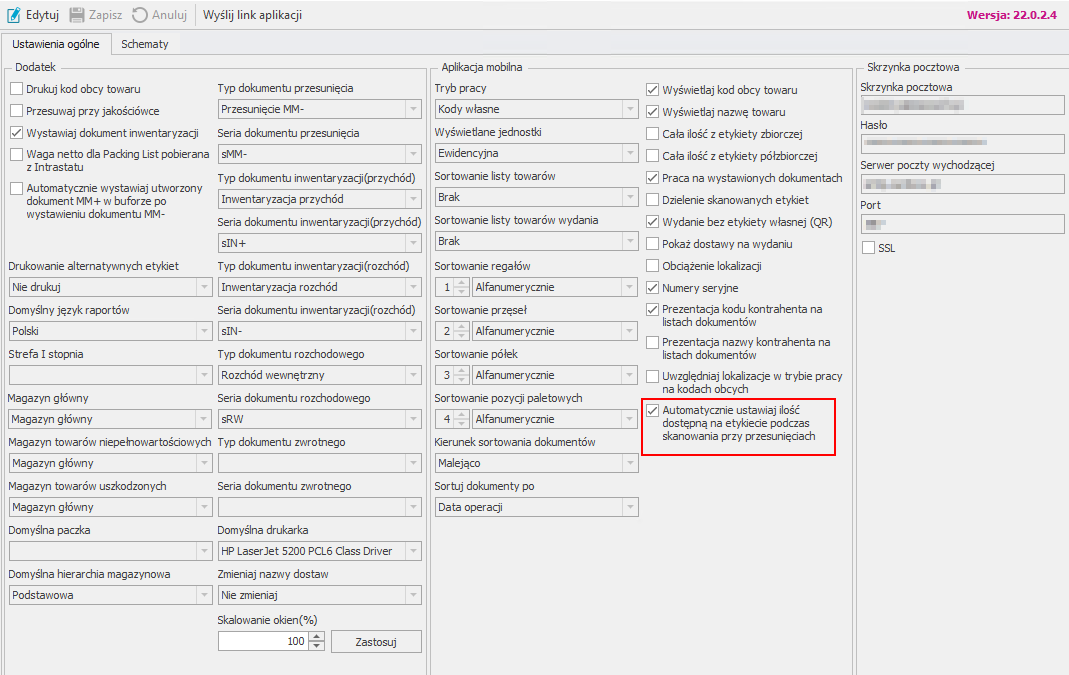Screen dimensions: 1069x675
Task: Open Domyślny język raportów dropdown
Action: 204,331
